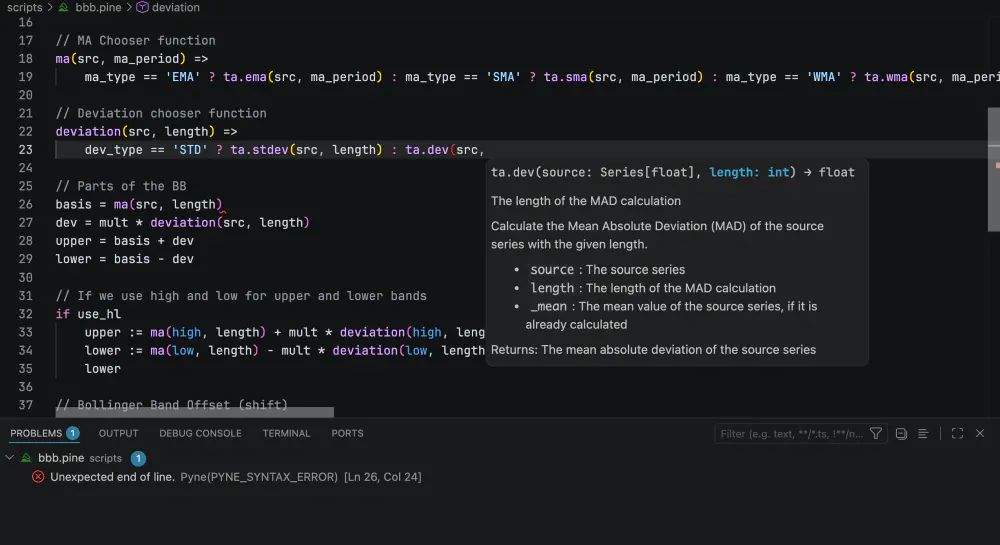Select the bbb.pine file entry in Problems
The image size is (1000, 545).
coord(61,458)
